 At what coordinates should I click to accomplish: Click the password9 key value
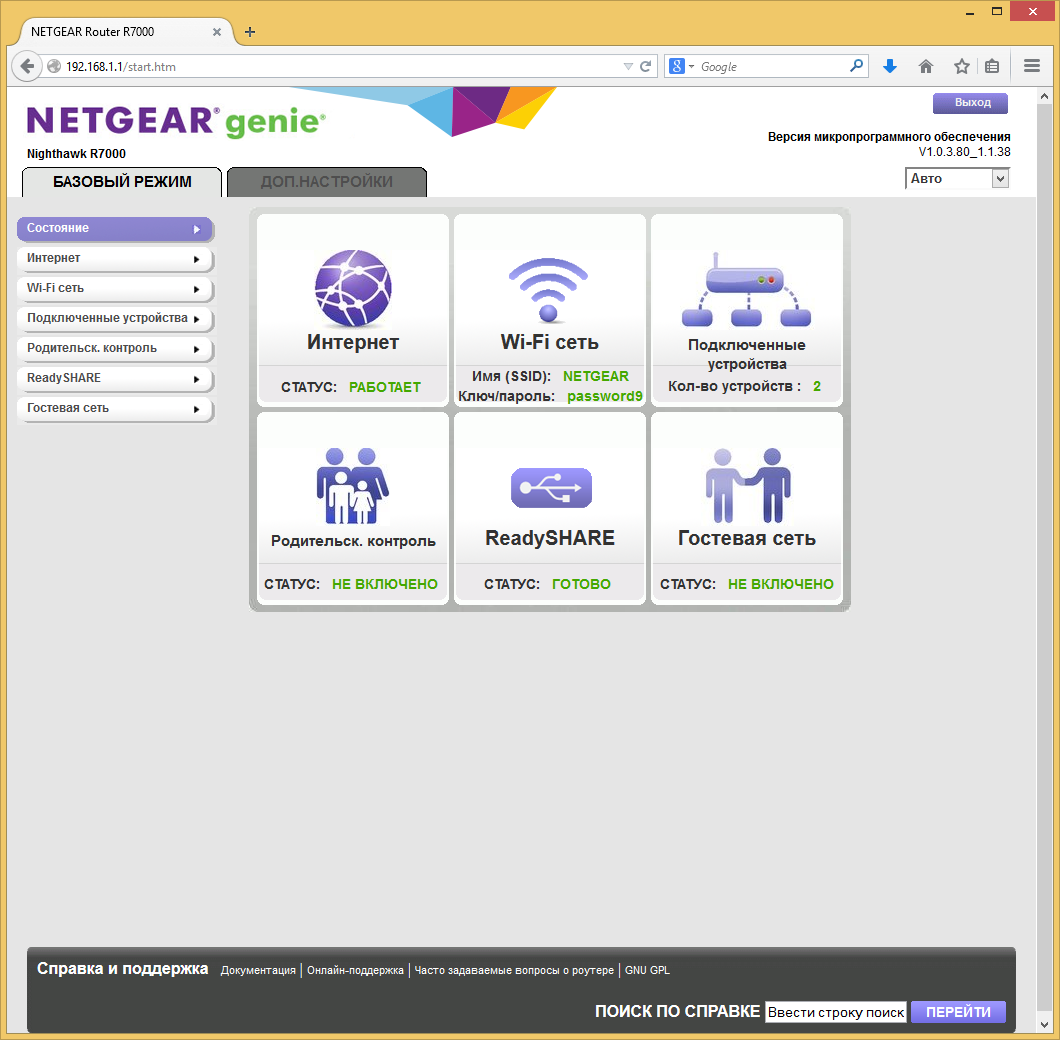tap(604, 396)
